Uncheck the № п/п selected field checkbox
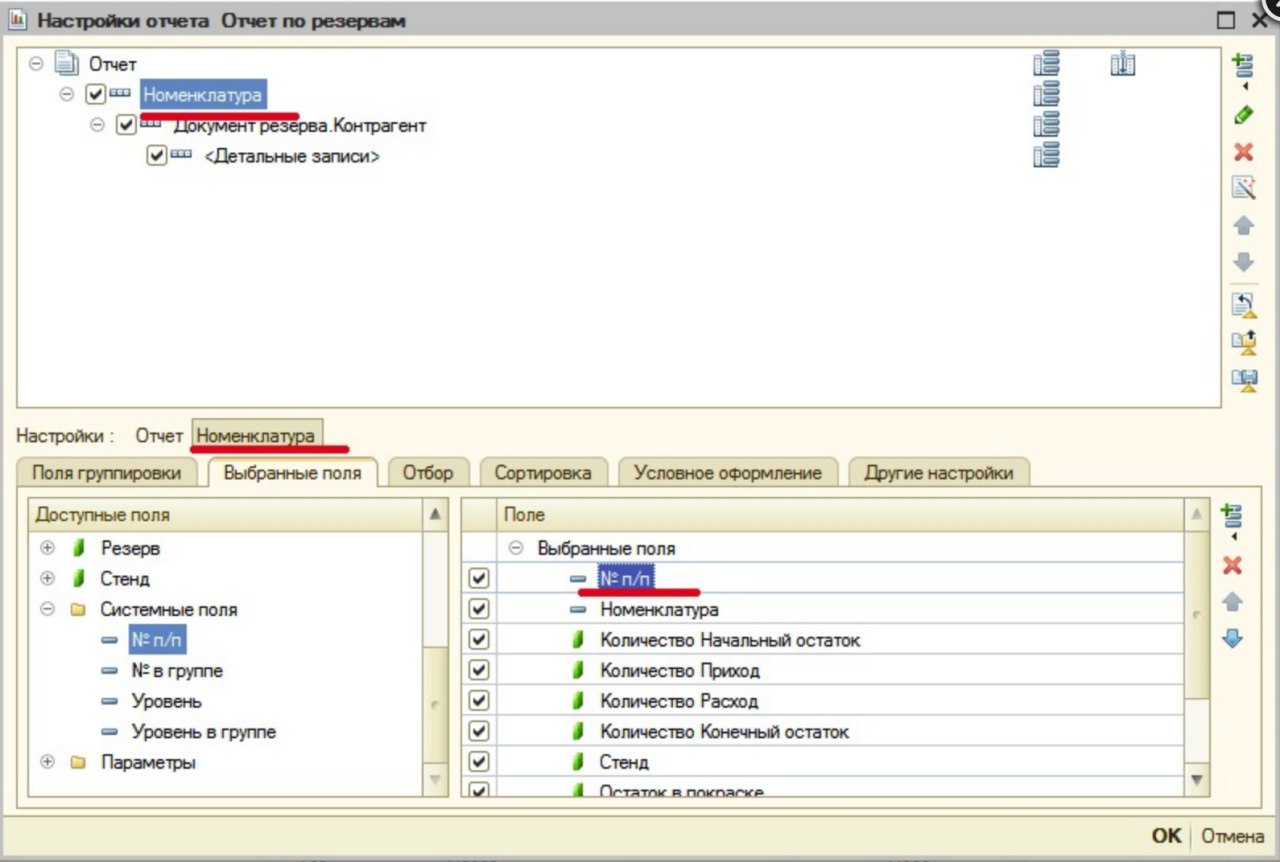 pyautogui.click(x=479, y=579)
